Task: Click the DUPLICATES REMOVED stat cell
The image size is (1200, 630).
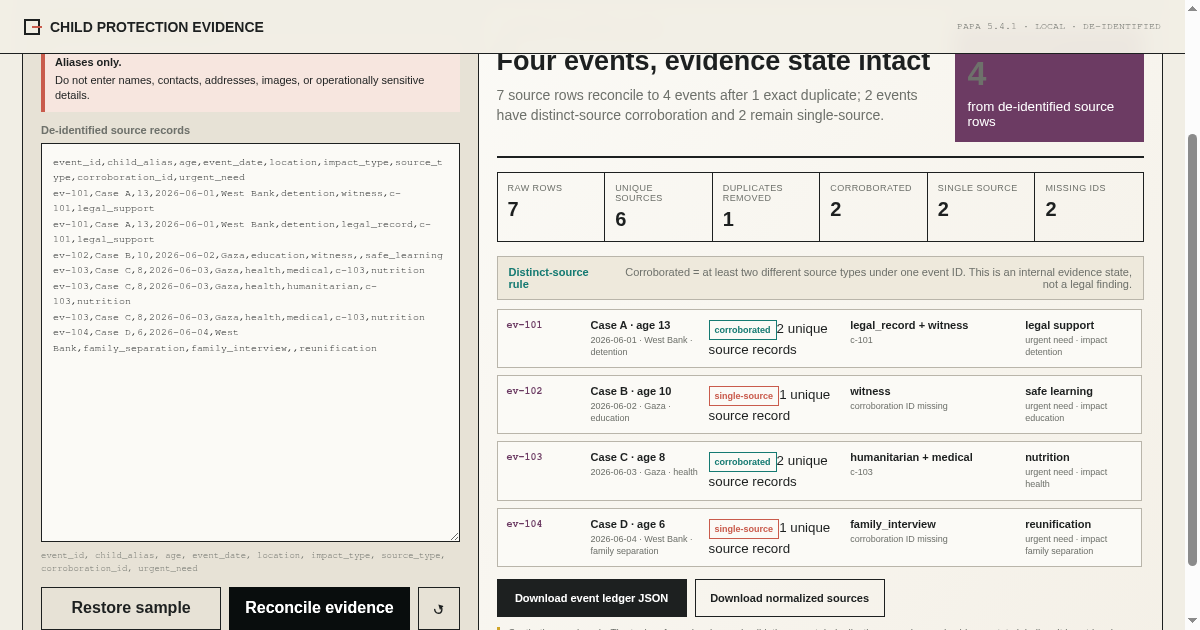Action: click(x=766, y=207)
